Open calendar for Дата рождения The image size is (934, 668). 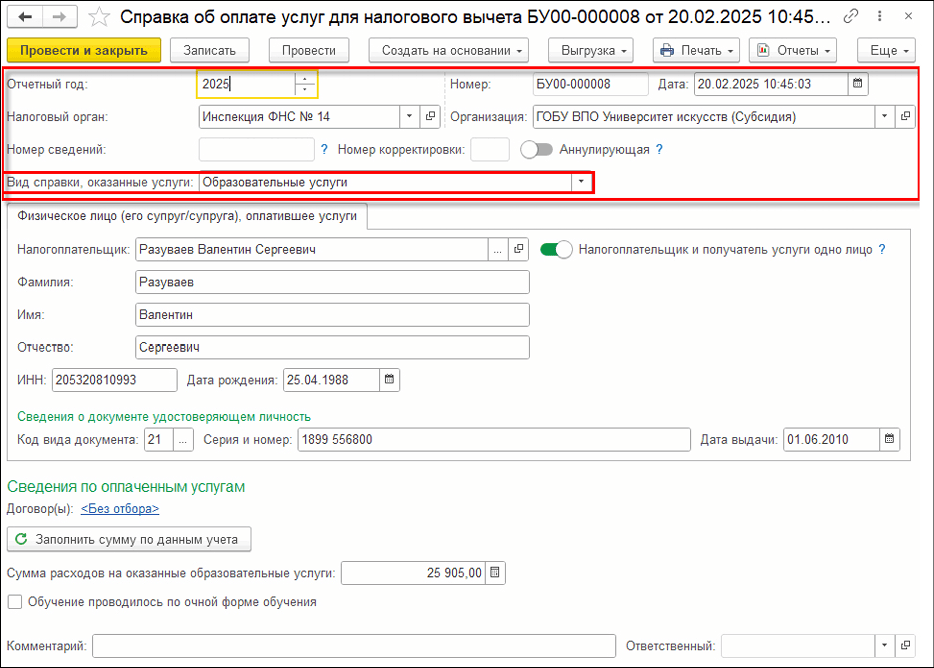390,380
